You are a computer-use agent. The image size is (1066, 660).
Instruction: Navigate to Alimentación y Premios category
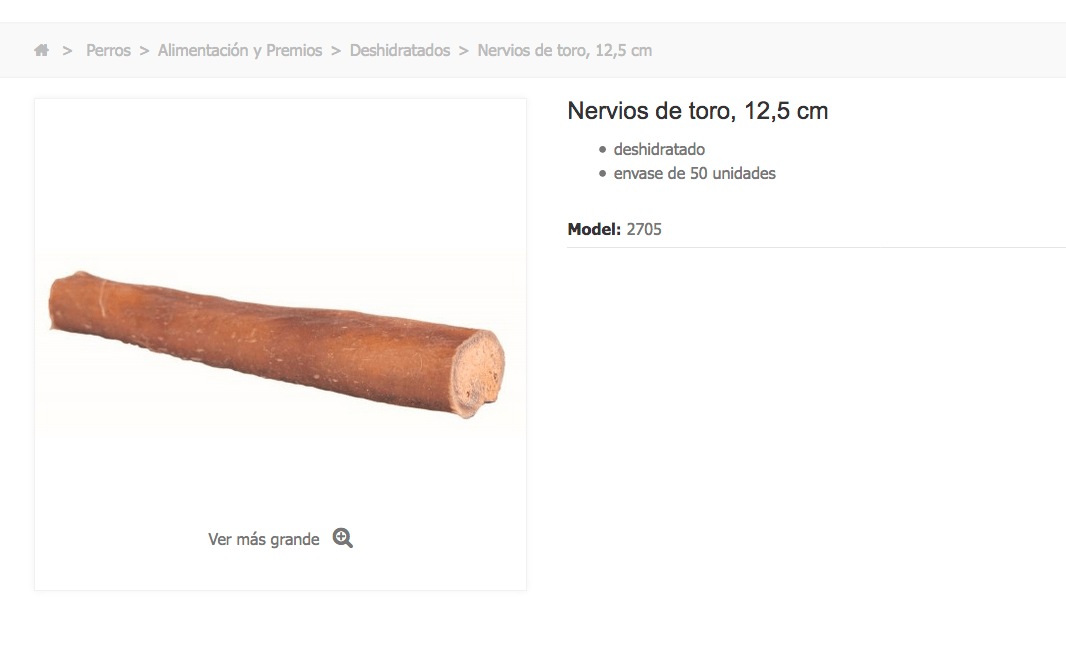(240, 50)
